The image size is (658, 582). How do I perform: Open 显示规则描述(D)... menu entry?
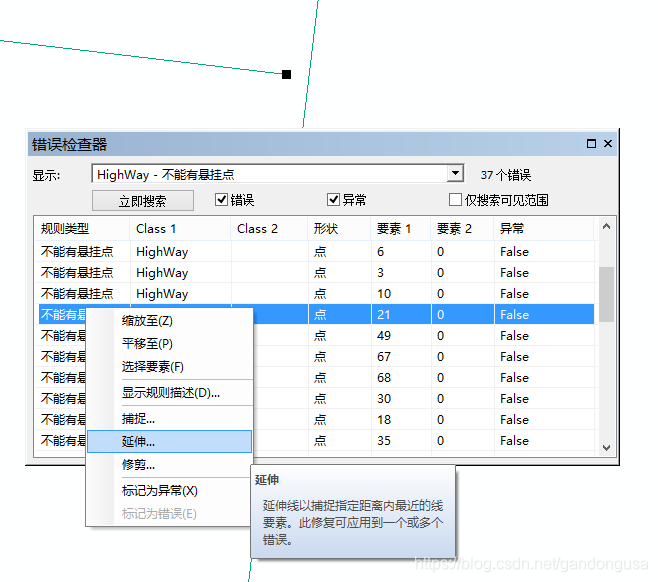point(171,393)
